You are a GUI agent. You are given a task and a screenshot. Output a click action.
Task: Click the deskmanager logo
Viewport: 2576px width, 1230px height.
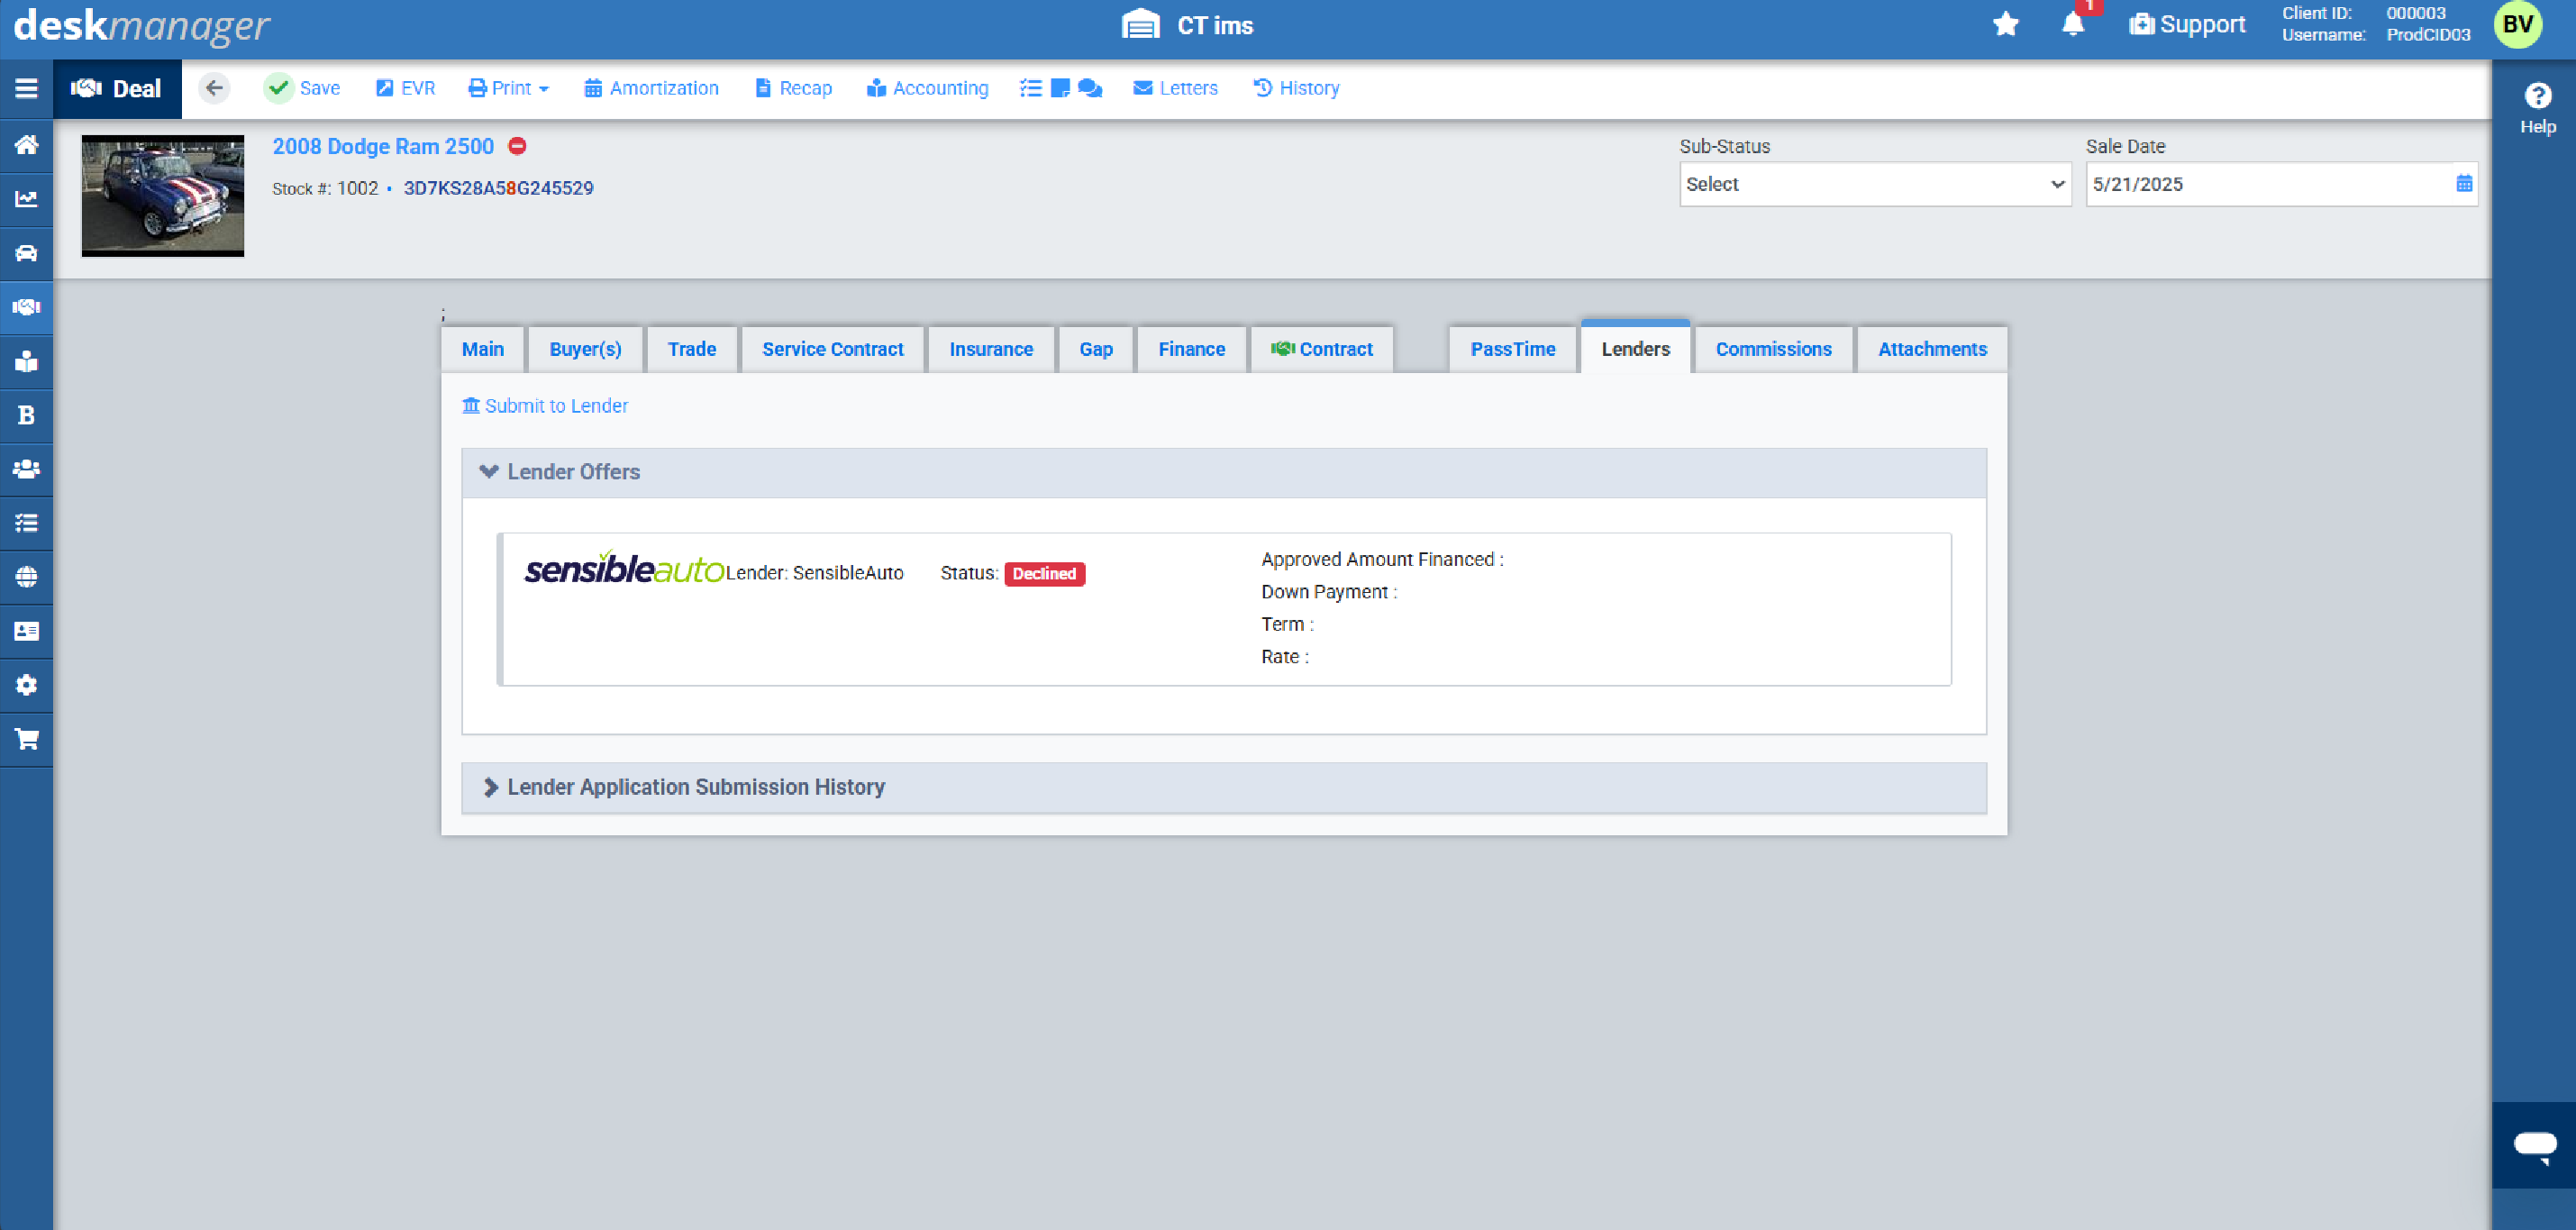[141, 25]
